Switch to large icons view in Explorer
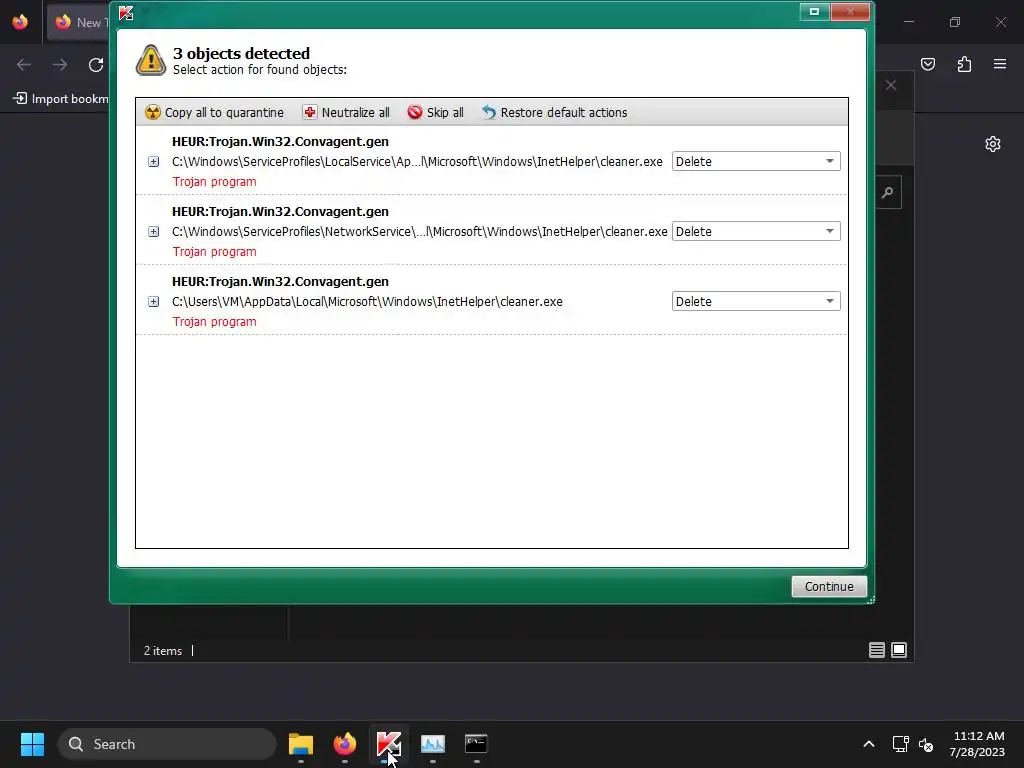1024x768 pixels. (899, 650)
